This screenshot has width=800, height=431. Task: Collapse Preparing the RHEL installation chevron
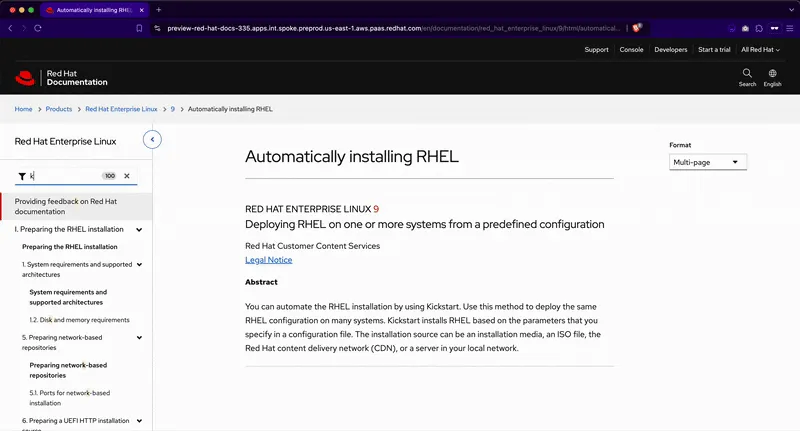click(x=139, y=230)
